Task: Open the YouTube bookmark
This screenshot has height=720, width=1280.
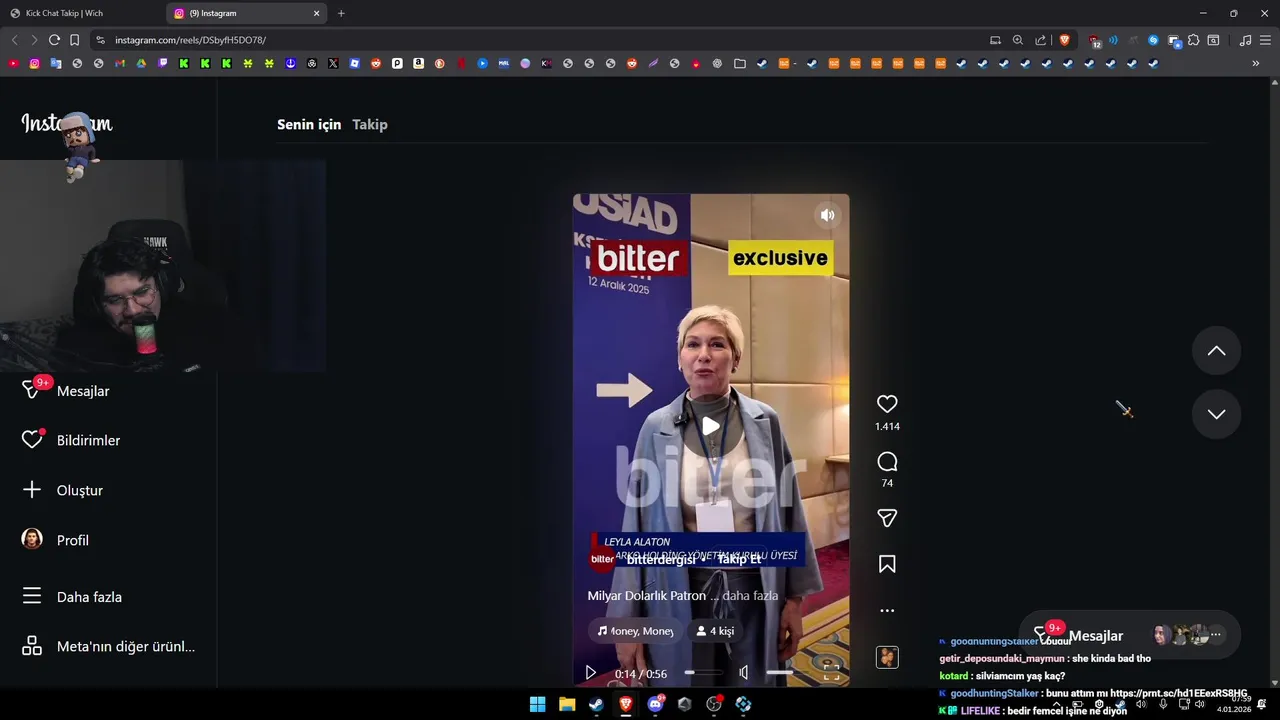Action: point(13,63)
